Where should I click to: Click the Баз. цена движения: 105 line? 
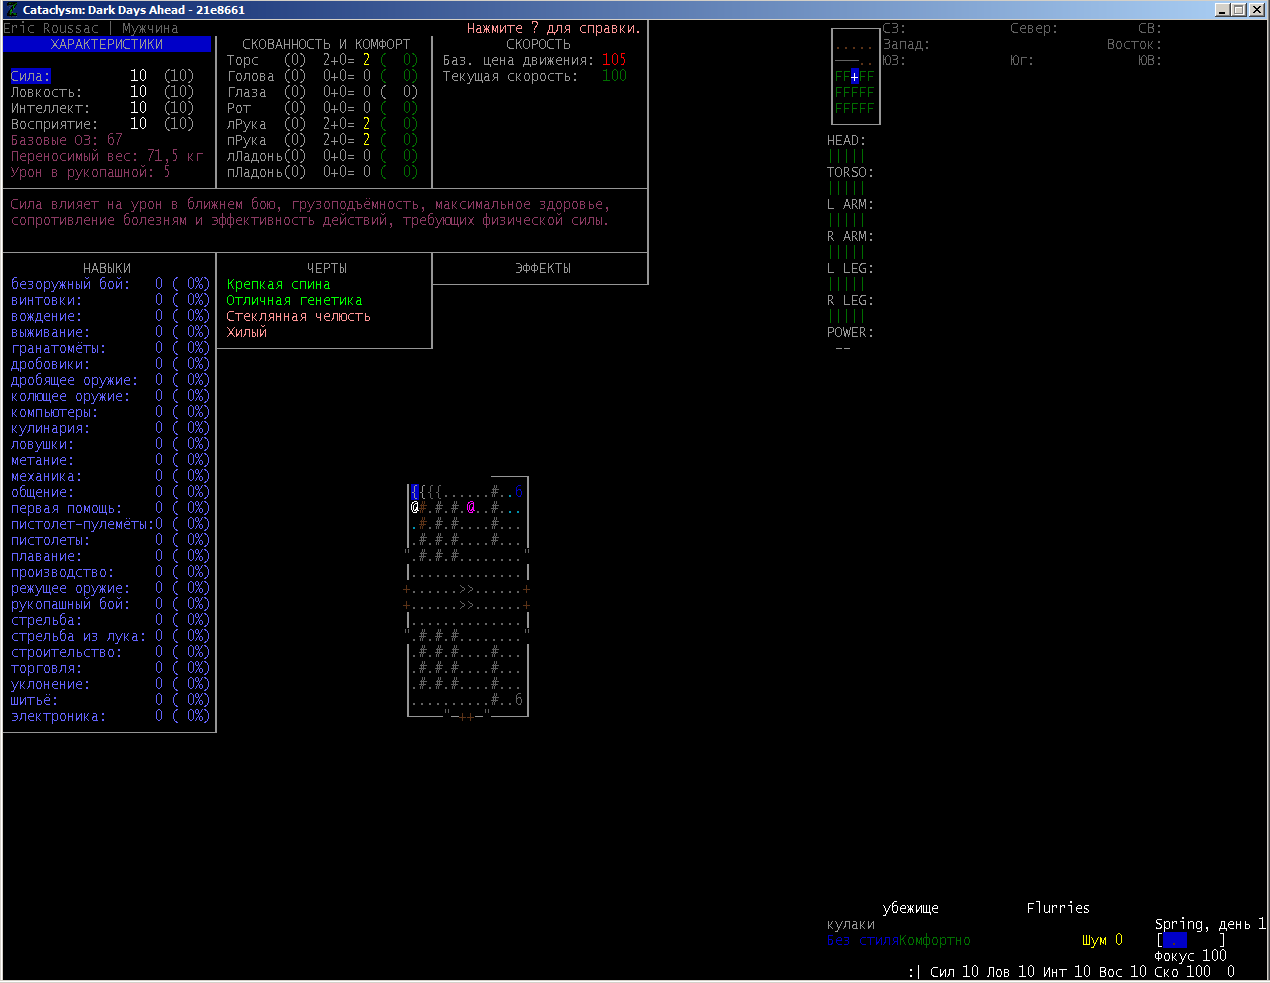[x=535, y=60]
